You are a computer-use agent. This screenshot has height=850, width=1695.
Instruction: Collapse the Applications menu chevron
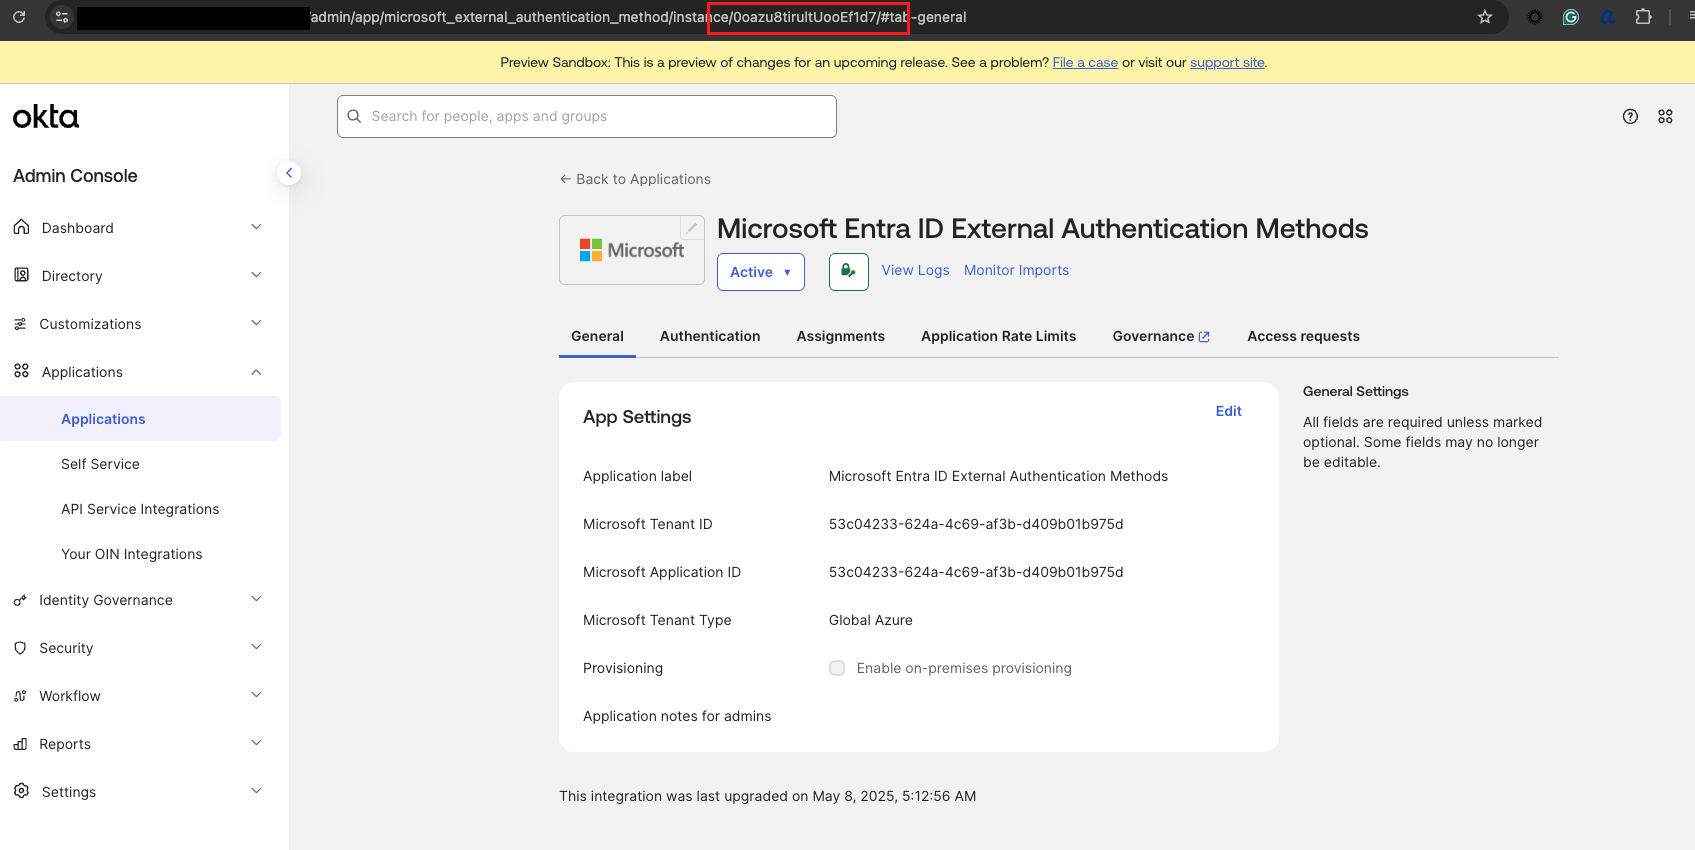pyautogui.click(x=256, y=371)
